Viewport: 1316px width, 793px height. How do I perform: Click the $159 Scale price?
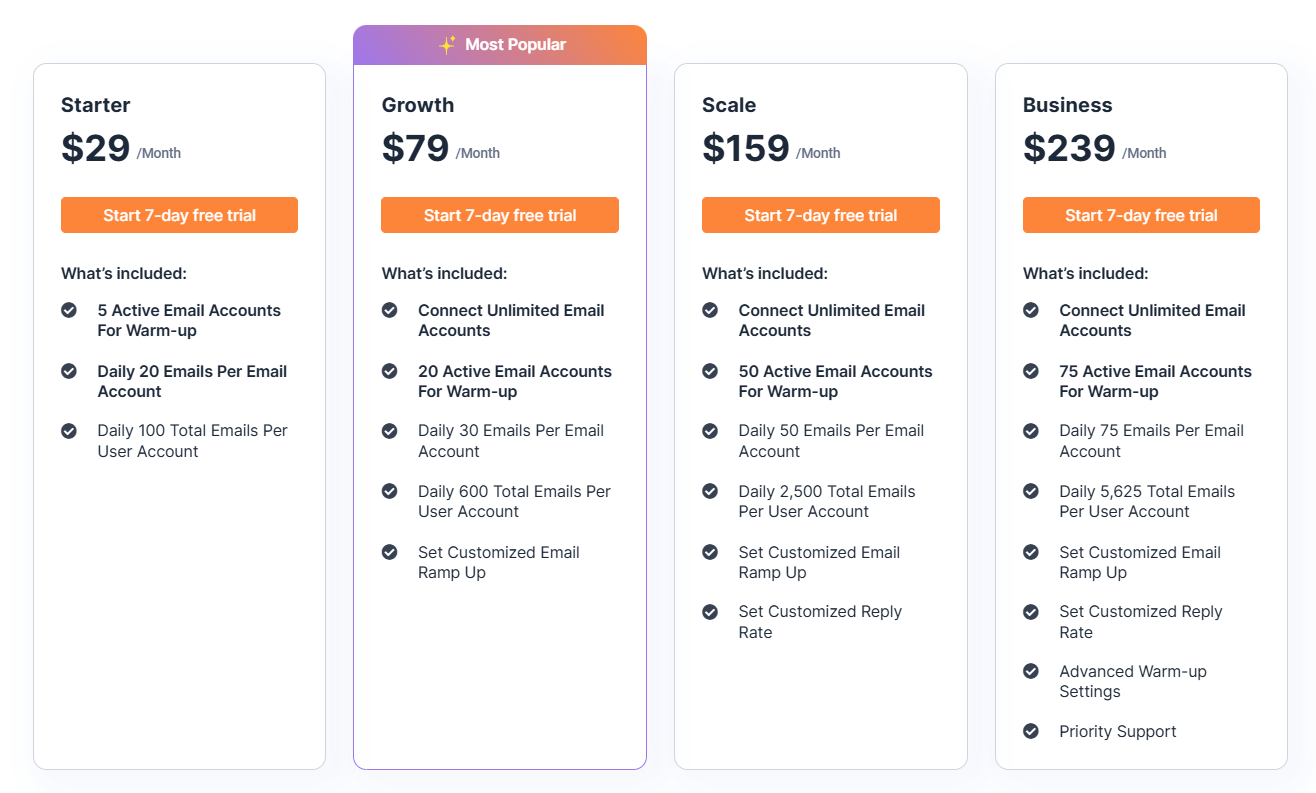point(746,148)
